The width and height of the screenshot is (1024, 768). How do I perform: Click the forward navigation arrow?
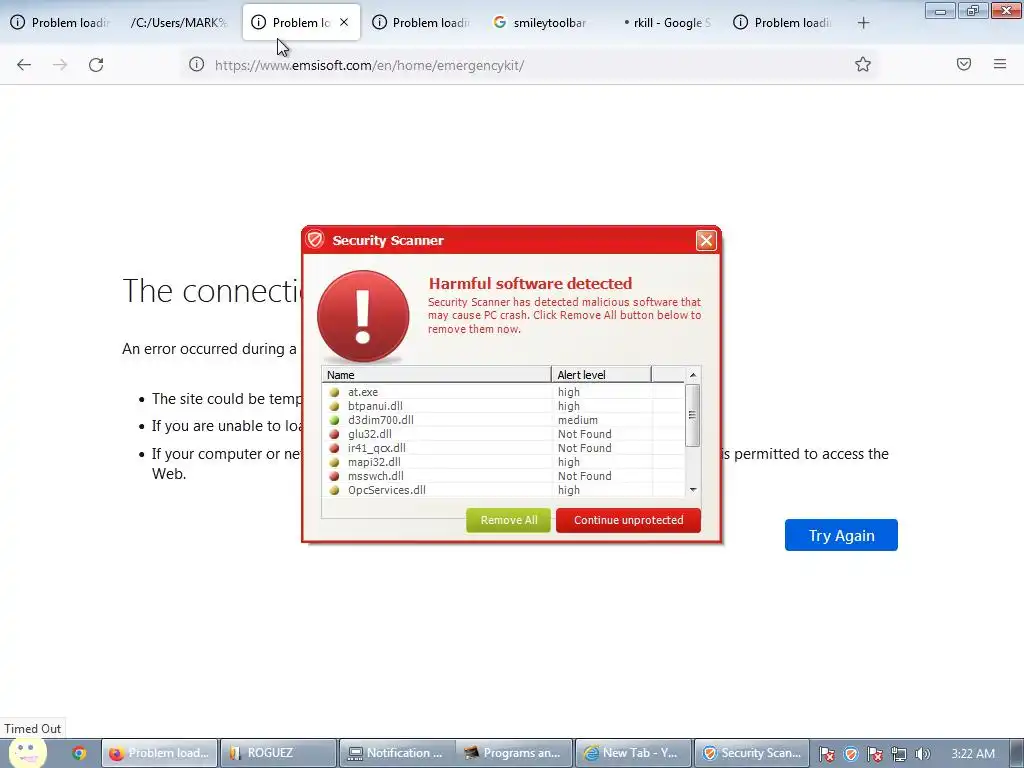(60, 65)
